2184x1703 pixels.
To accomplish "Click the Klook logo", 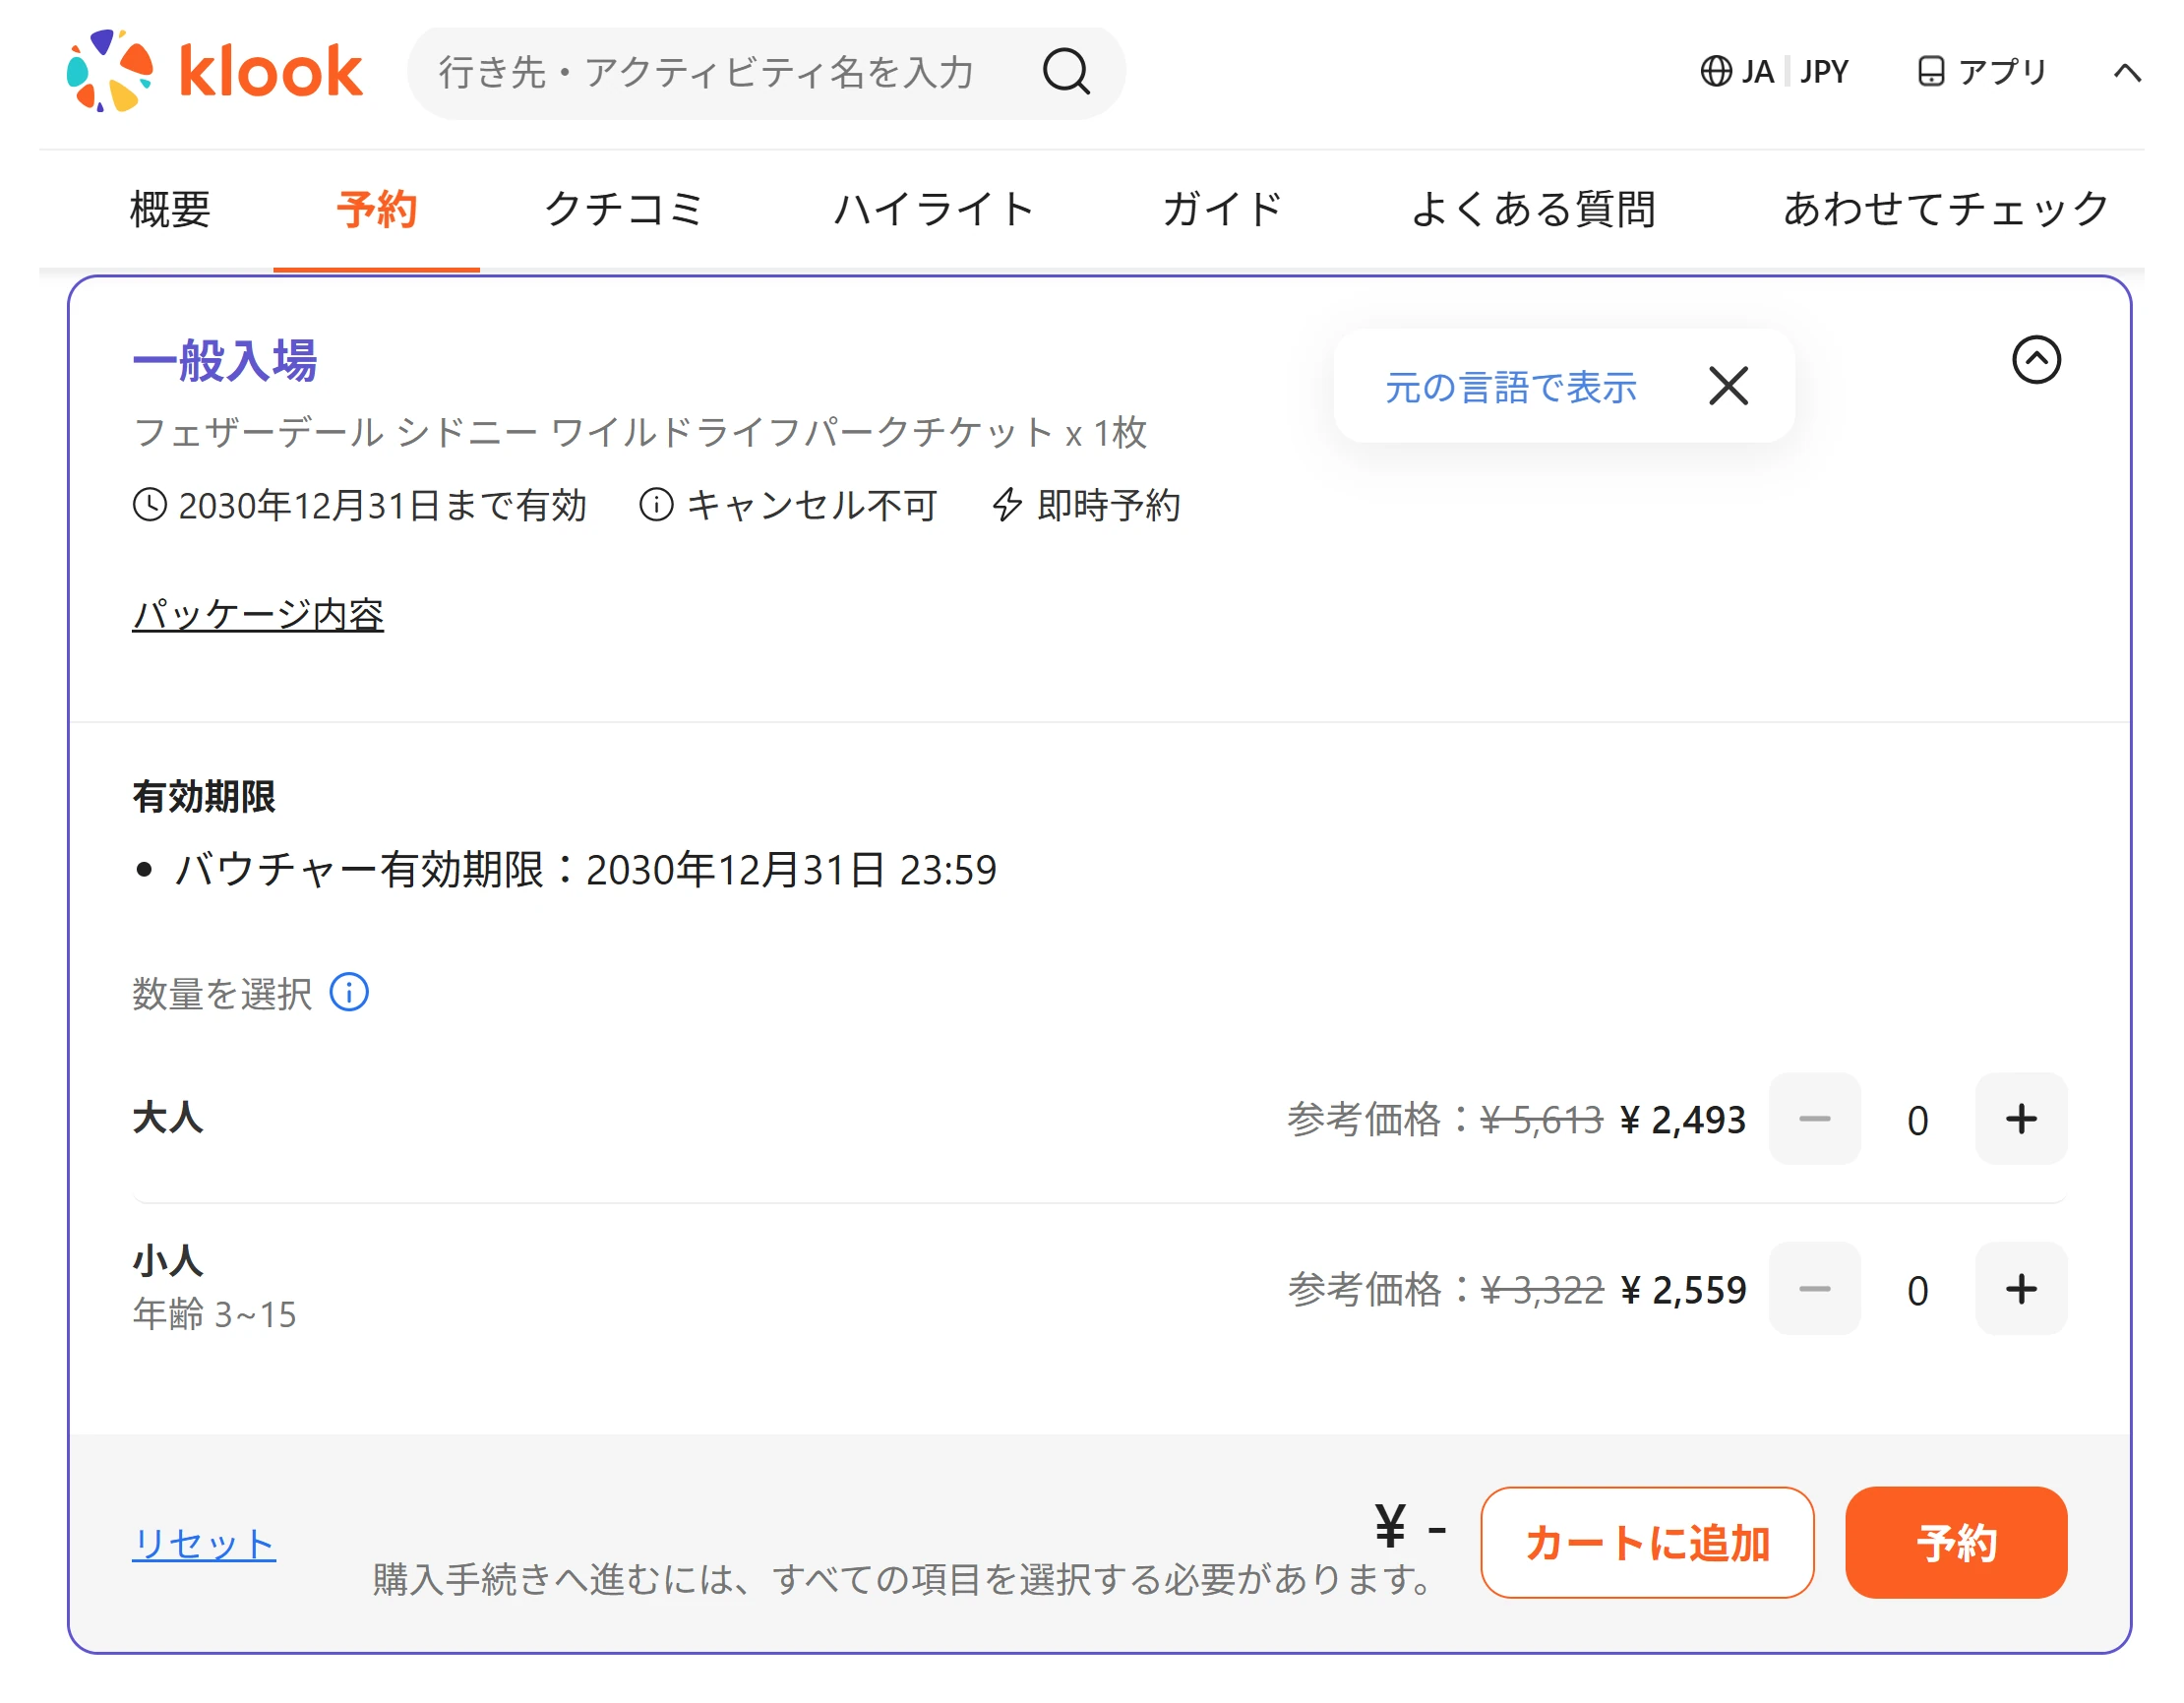I will [215, 71].
